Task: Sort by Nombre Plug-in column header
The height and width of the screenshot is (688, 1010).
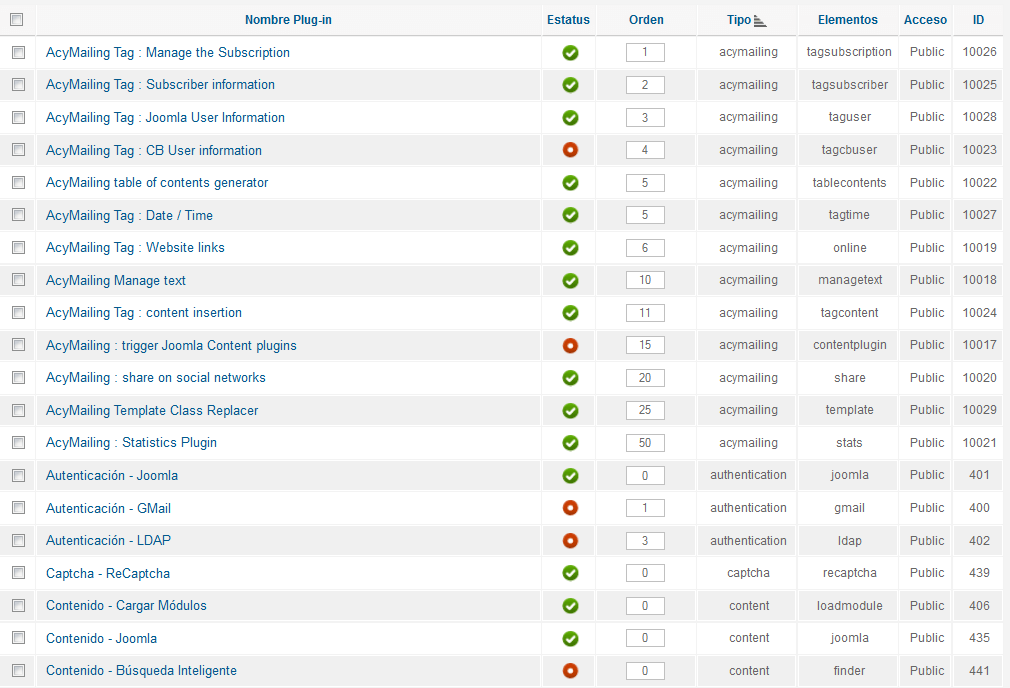Action: coord(288,20)
